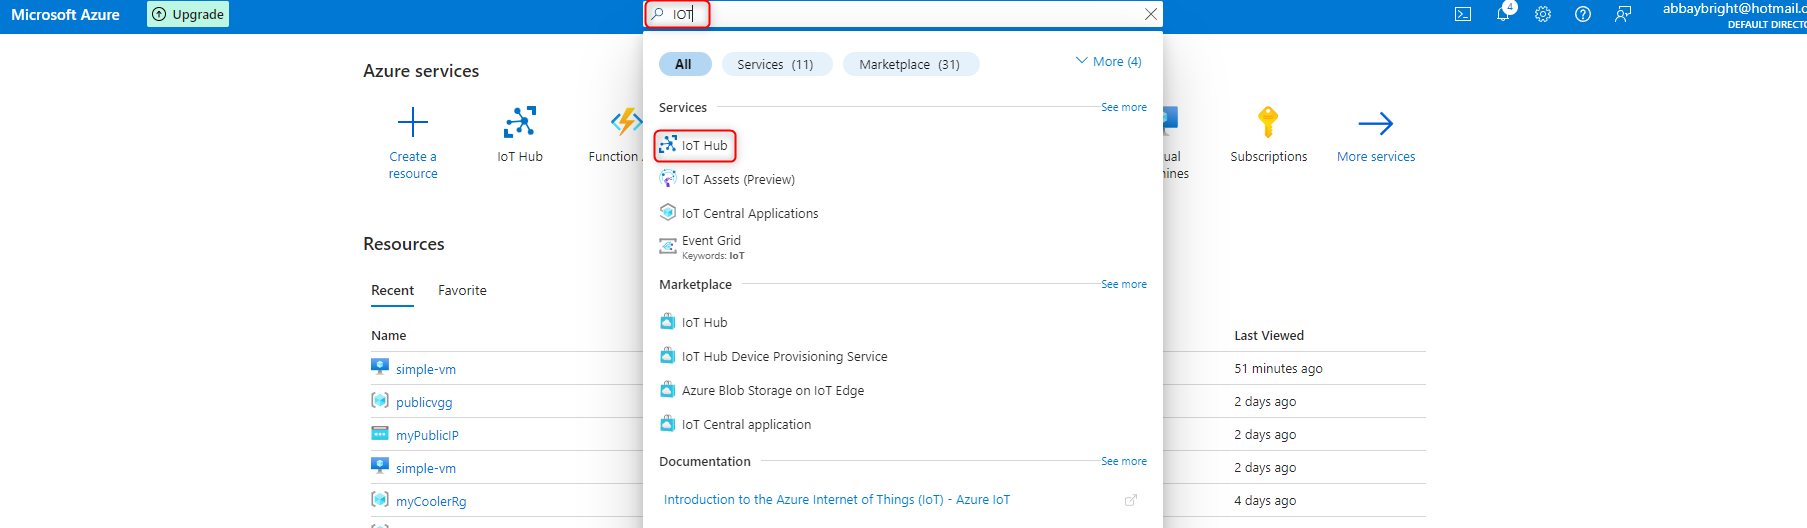Screen dimensions: 1807x528
Task: Open Introduction to Azure IoT documentation link
Action: (836, 500)
